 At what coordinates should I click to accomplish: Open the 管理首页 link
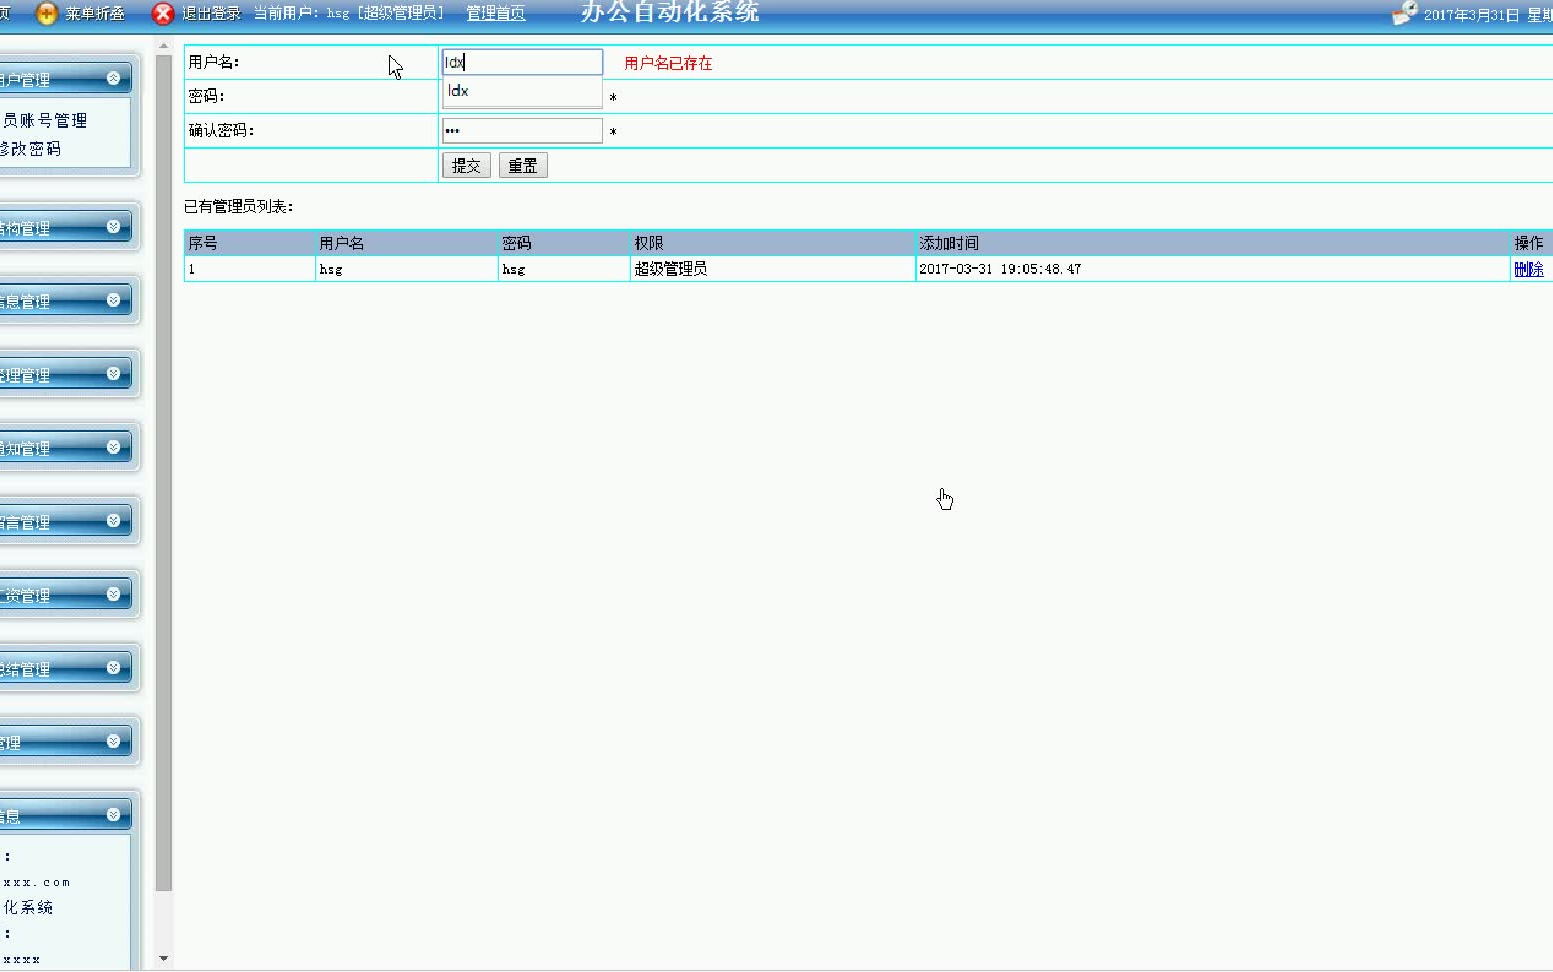pos(496,14)
